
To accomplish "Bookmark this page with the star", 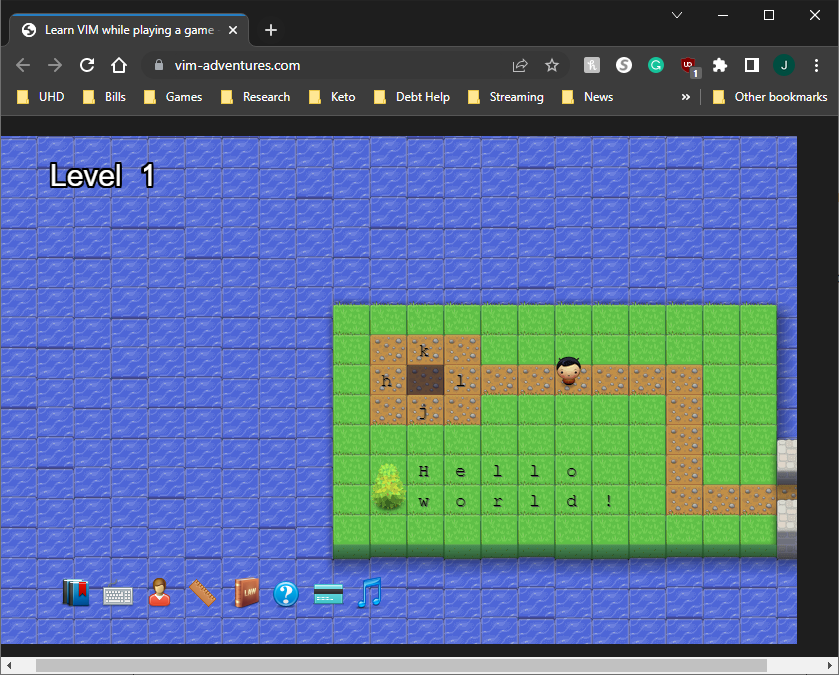I will tap(552, 65).
